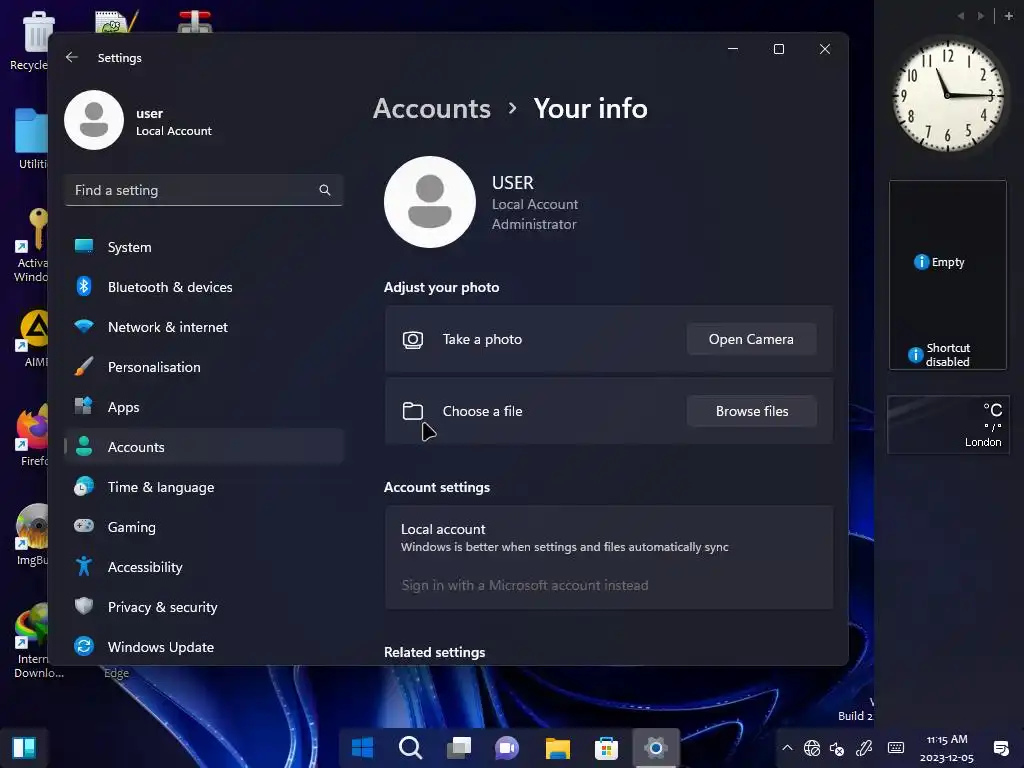This screenshot has width=1024, height=768.
Task: Open System settings category
Action: (x=204, y=247)
